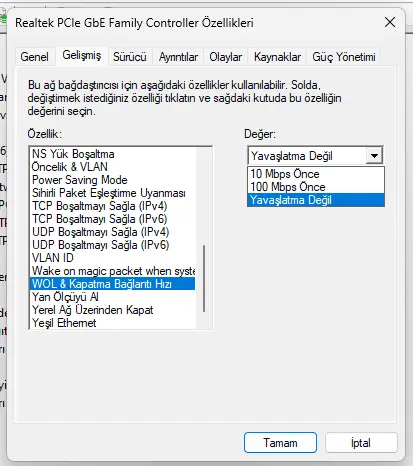Open the Olaylar tab
Screen dimensions: 413x466
tap(226, 57)
